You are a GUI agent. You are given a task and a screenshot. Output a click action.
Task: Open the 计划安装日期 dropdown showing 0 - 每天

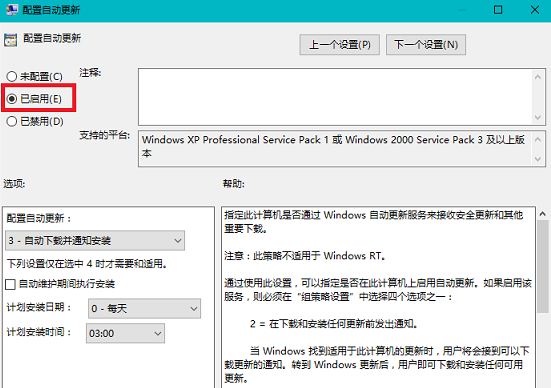(144, 309)
